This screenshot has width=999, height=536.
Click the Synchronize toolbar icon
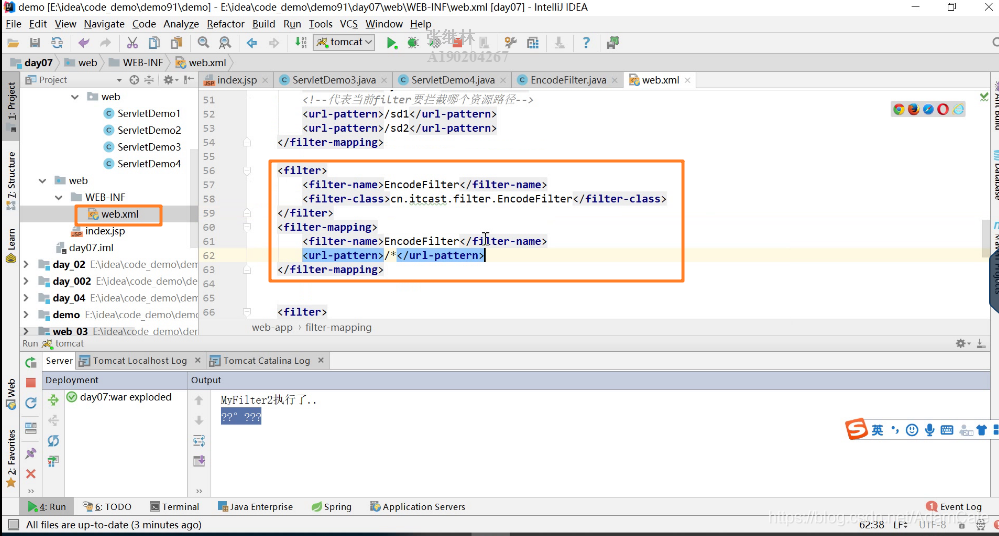click(x=57, y=43)
